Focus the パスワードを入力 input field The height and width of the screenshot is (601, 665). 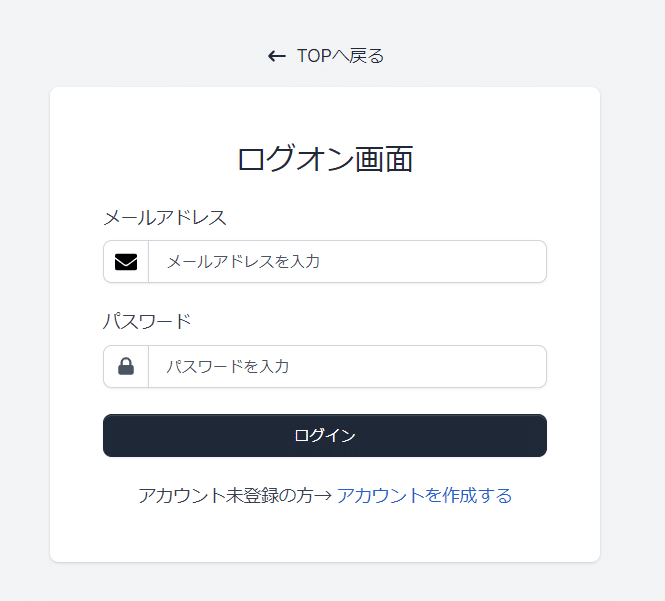coord(346,367)
